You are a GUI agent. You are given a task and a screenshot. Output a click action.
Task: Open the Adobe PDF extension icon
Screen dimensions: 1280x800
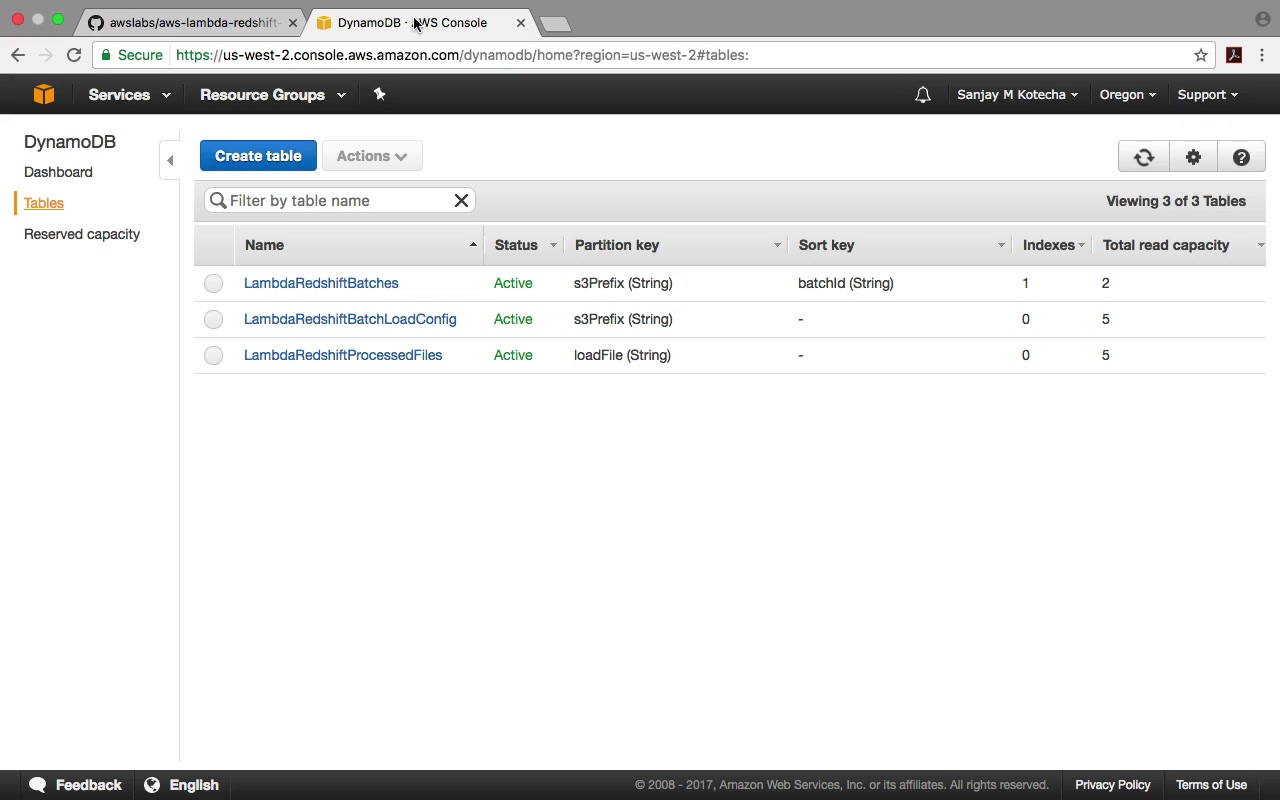(1234, 55)
